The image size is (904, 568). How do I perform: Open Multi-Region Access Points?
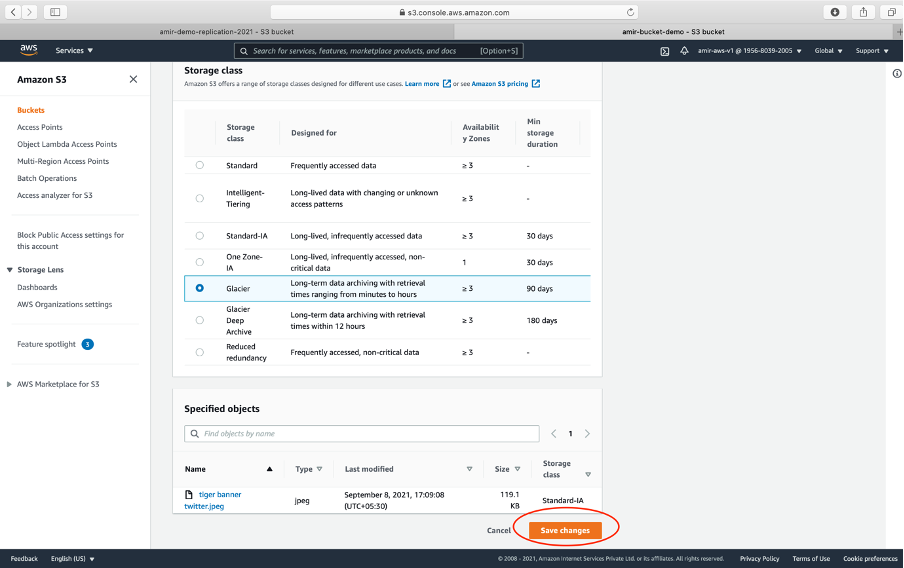[63, 161]
